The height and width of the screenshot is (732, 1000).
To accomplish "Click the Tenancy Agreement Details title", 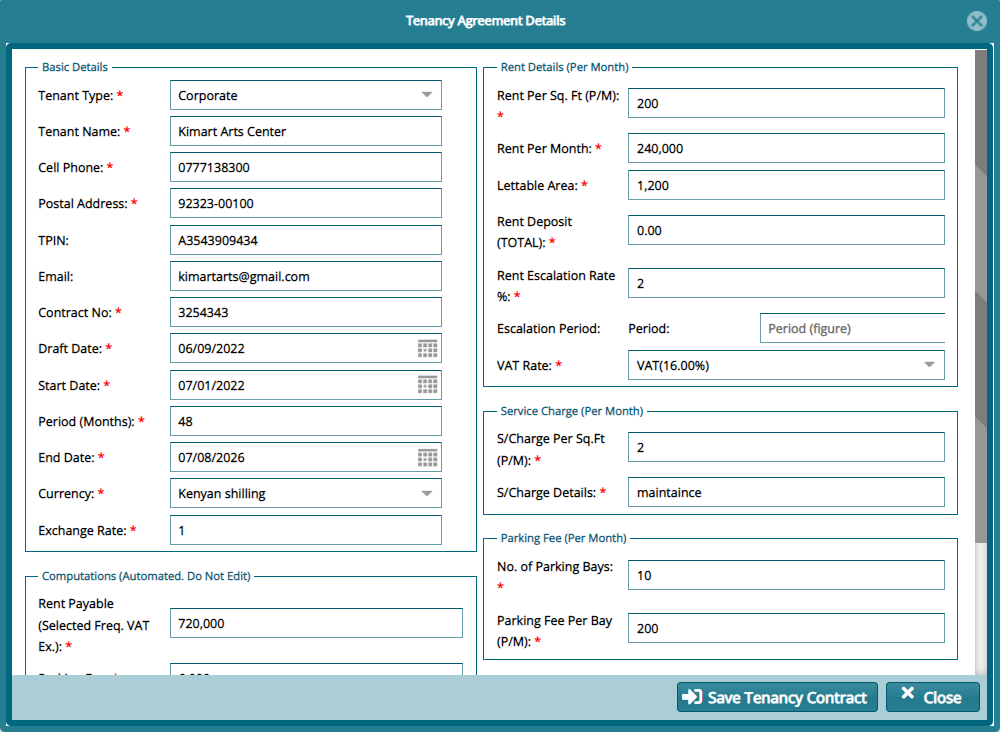I will [485, 21].
